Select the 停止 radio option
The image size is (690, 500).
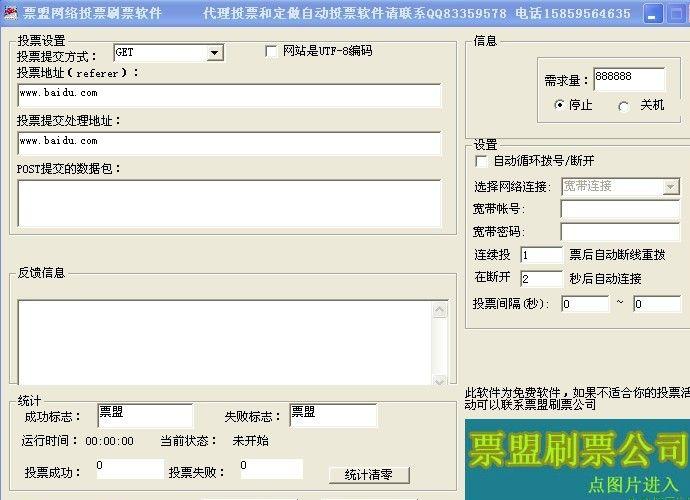(x=559, y=105)
